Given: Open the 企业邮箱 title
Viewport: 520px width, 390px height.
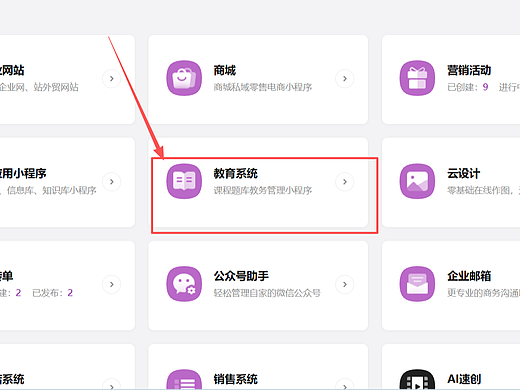Looking at the screenshot, I should pyautogui.click(x=469, y=276).
